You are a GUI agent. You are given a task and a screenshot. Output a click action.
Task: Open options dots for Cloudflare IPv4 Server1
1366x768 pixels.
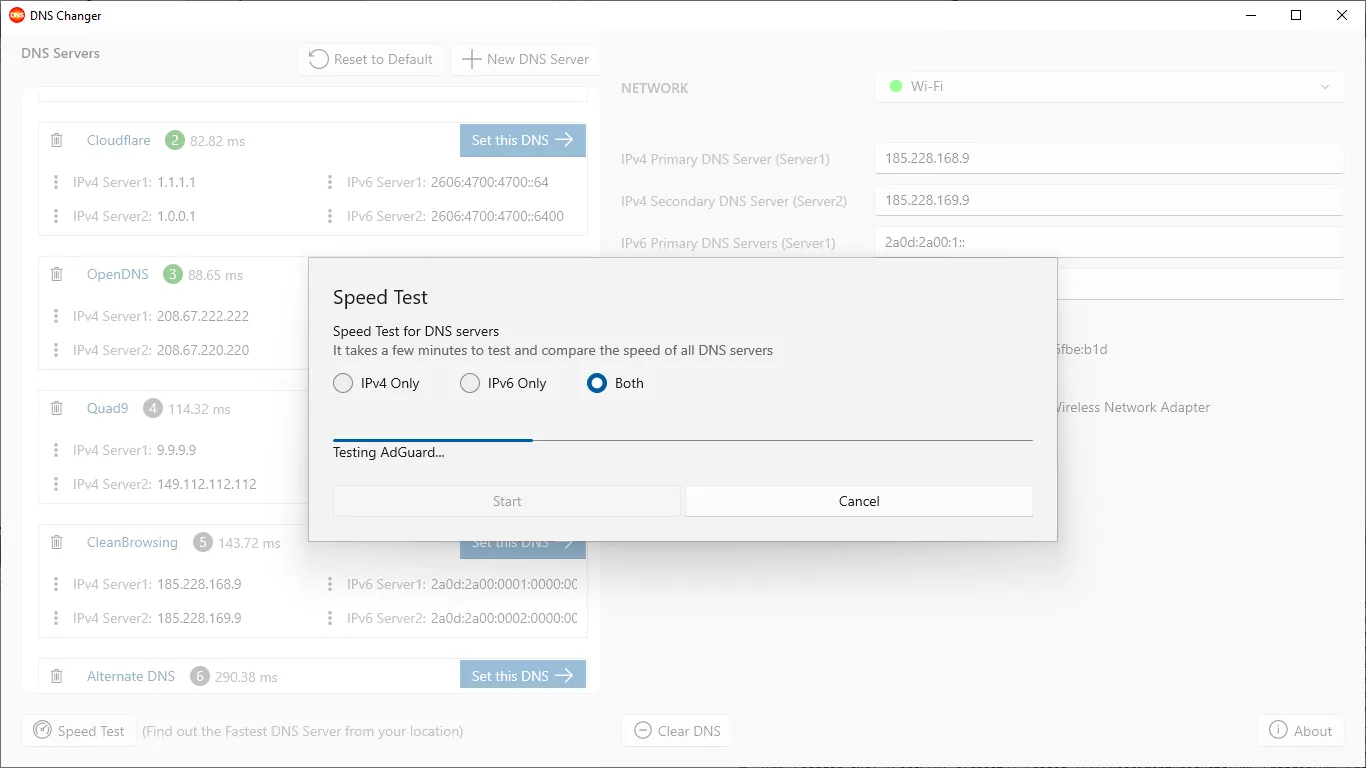(56, 182)
